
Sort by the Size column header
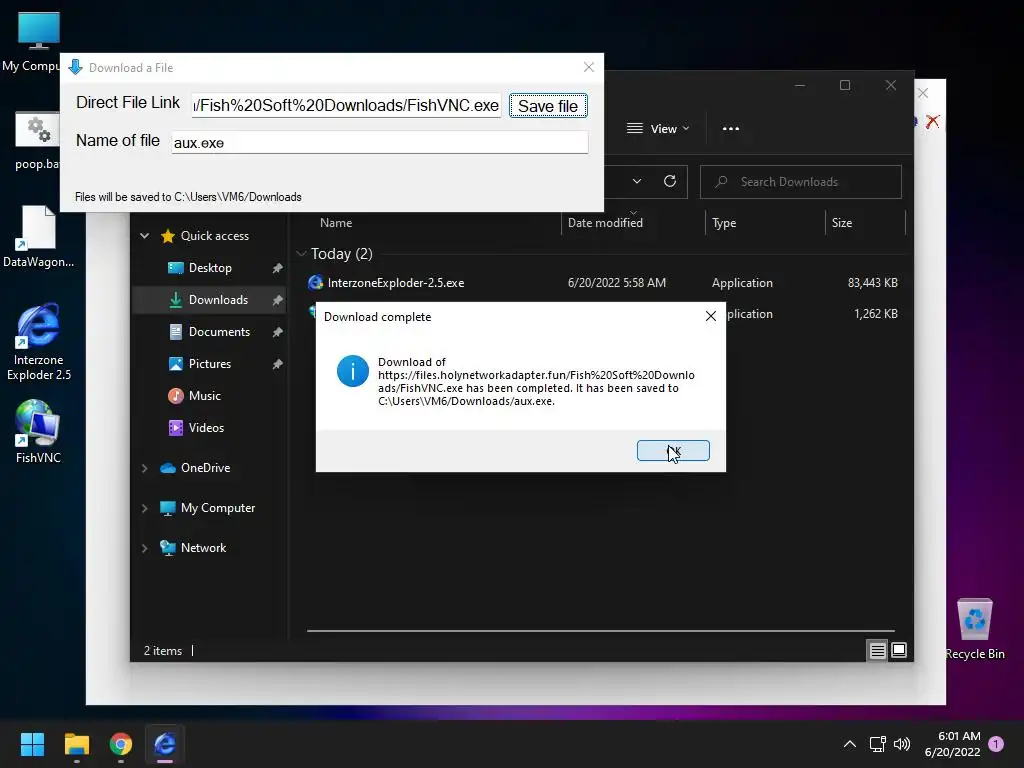tap(842, 223)
